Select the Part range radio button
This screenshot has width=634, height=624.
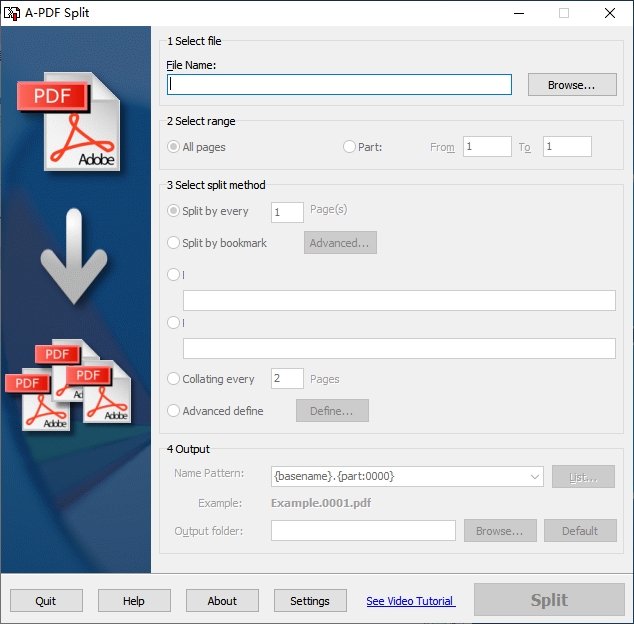(x=349, y=146)
